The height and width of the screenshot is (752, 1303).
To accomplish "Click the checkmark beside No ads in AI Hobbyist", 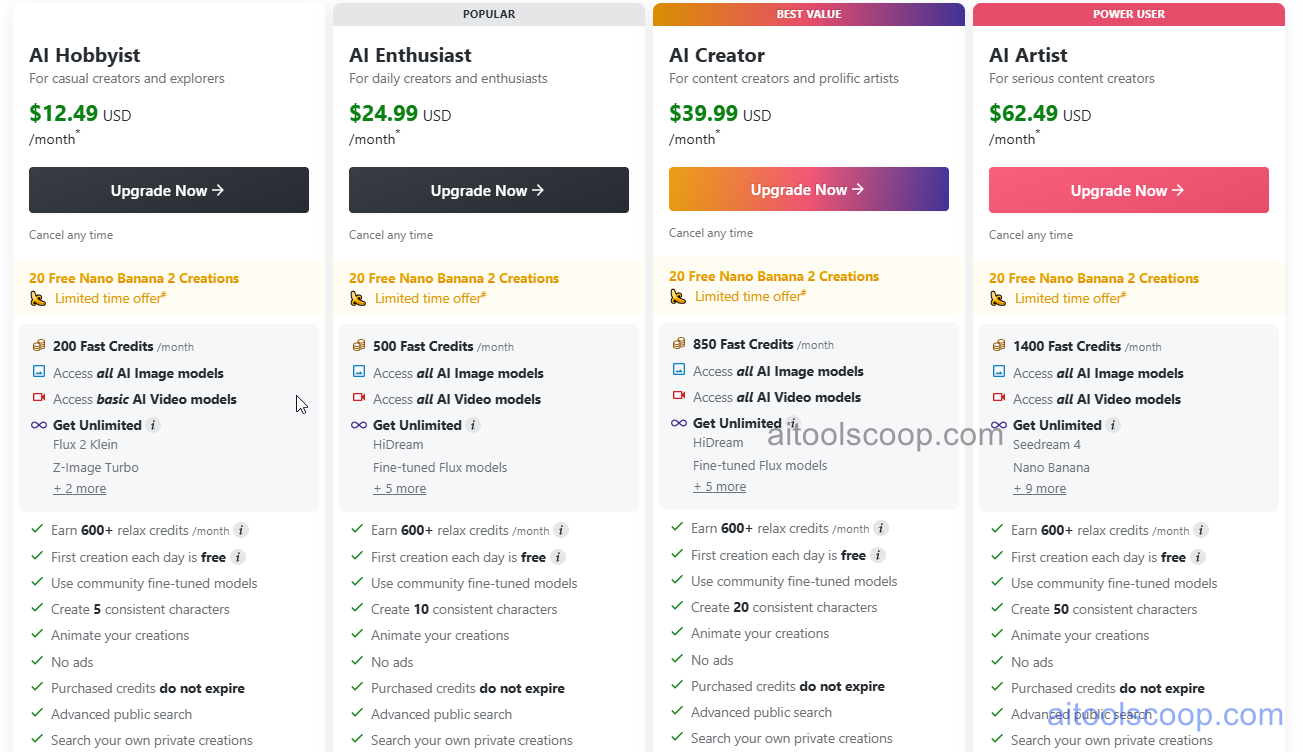I will [36, 662].
